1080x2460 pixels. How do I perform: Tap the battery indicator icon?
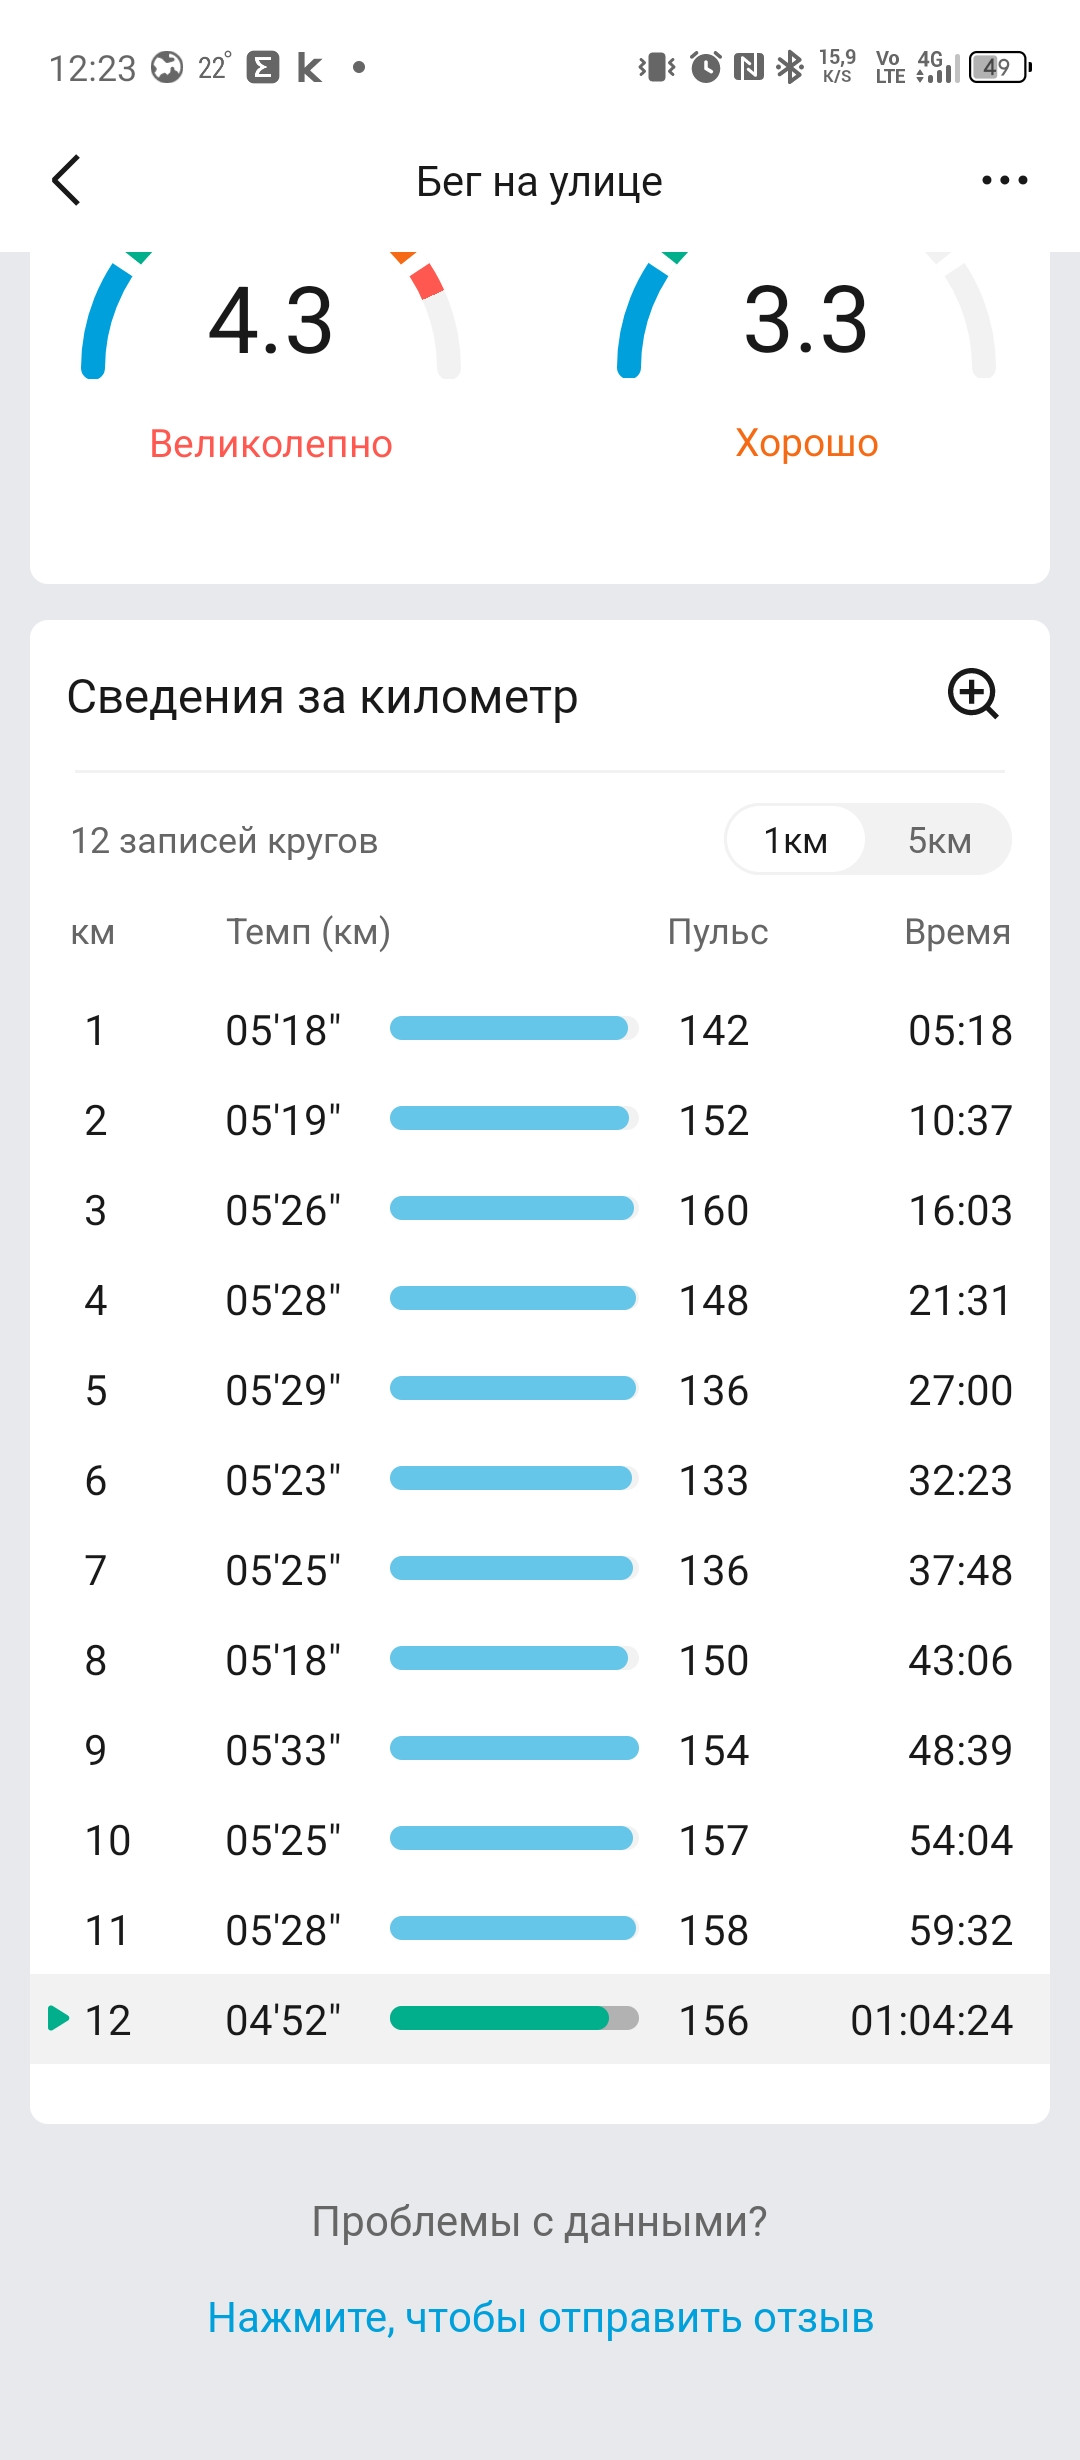point(999,67)
